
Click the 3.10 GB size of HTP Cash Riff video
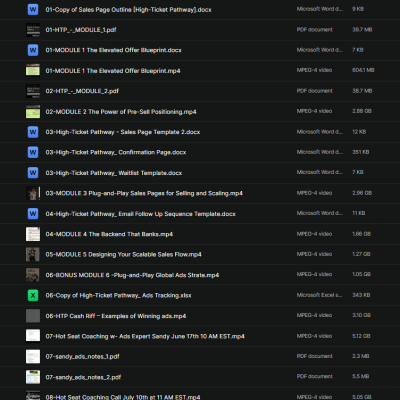coord(361,315)
